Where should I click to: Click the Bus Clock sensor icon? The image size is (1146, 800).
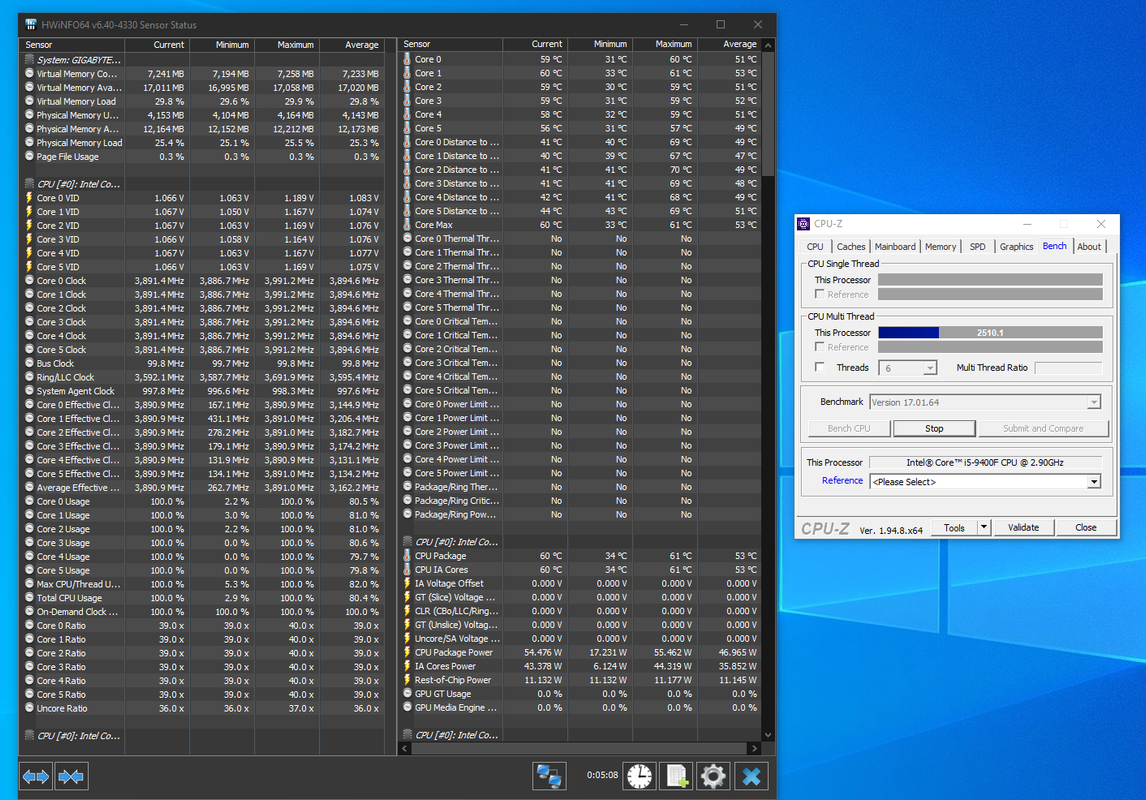point(29,363)
